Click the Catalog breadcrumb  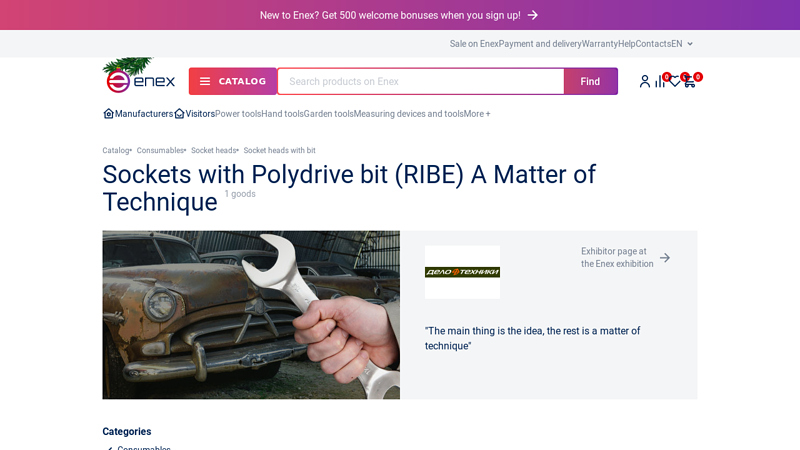(x=116, y=151)
